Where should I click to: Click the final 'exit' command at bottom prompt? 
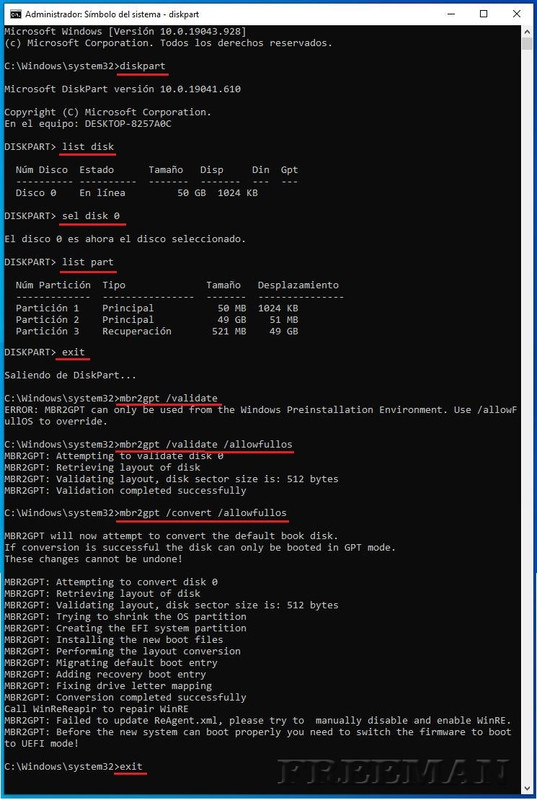131,766
